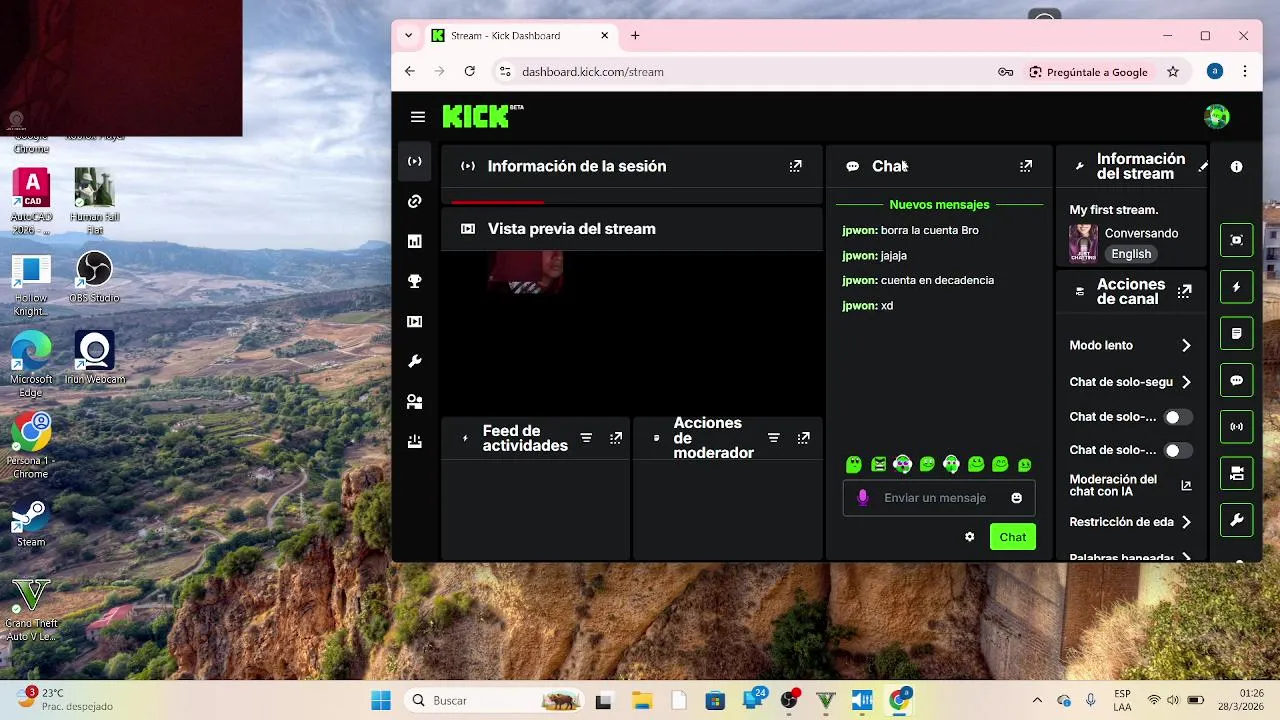Image resolution: width=1280 pixels, height=720 pixels.
Task: Select the stream icon in left sidebar
Action: [415, 161]
